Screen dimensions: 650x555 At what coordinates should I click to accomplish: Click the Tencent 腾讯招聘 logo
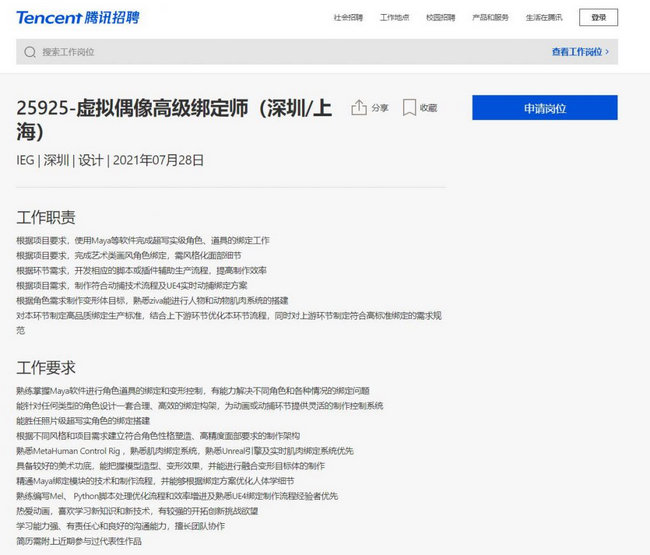pyautogui.click(x=78, y=17)
